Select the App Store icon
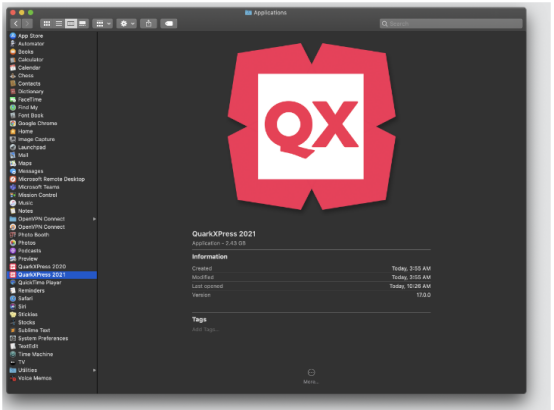 (13, 36)
